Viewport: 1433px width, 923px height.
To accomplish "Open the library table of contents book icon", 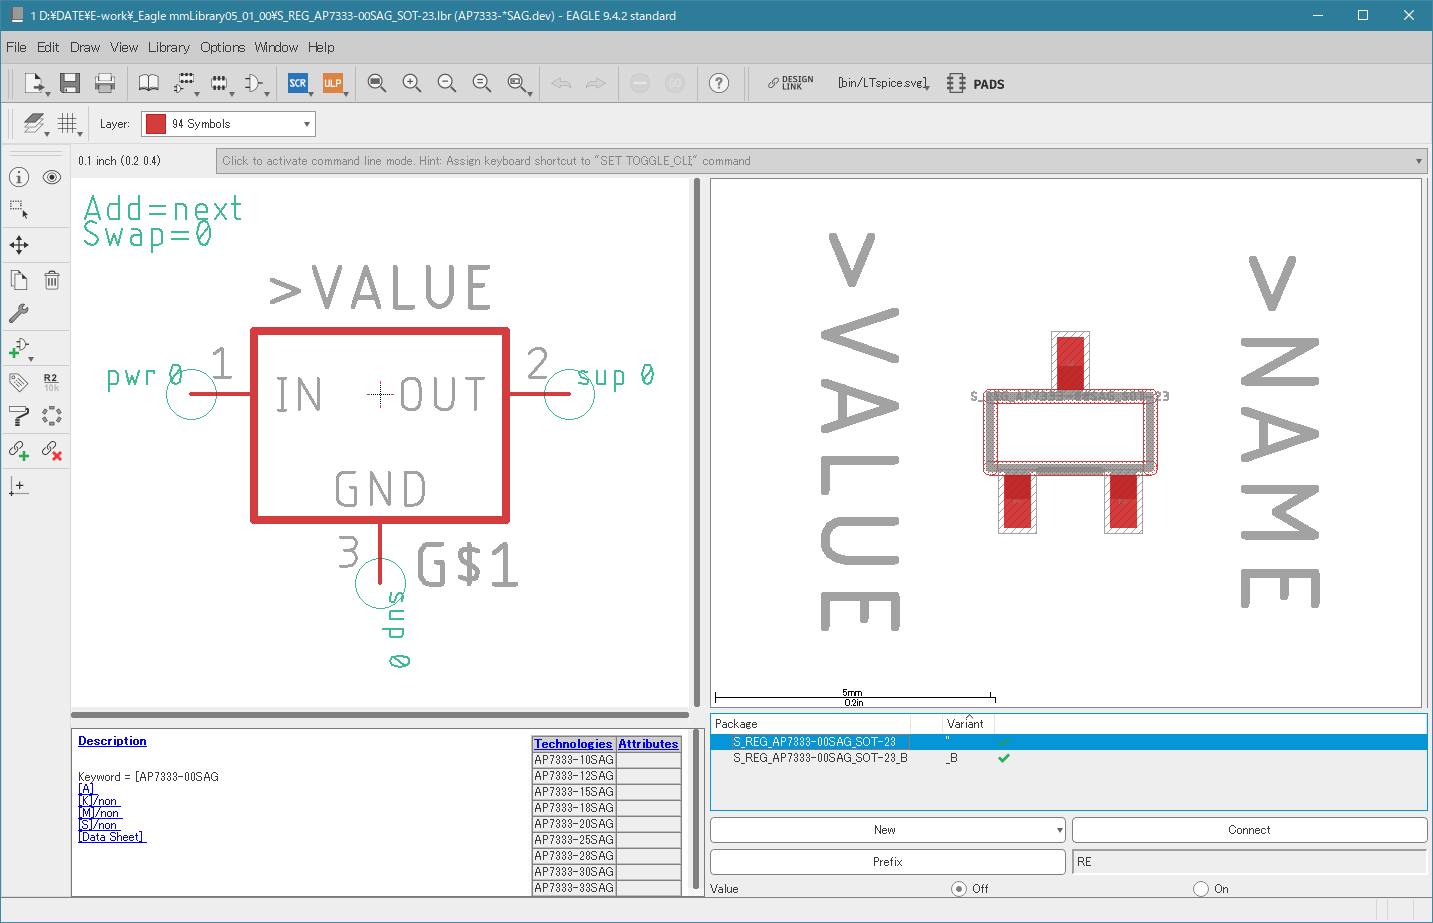I will tap(148, 83).
